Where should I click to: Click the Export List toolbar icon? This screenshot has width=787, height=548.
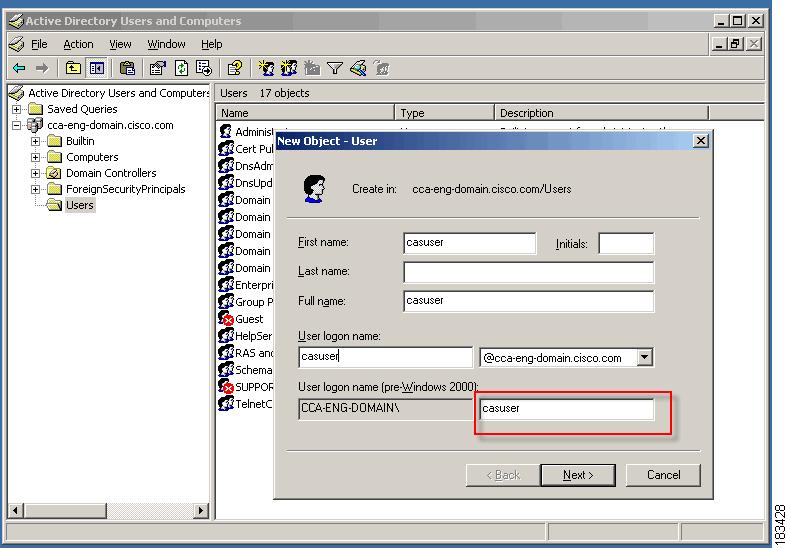(x=204, y=68)
